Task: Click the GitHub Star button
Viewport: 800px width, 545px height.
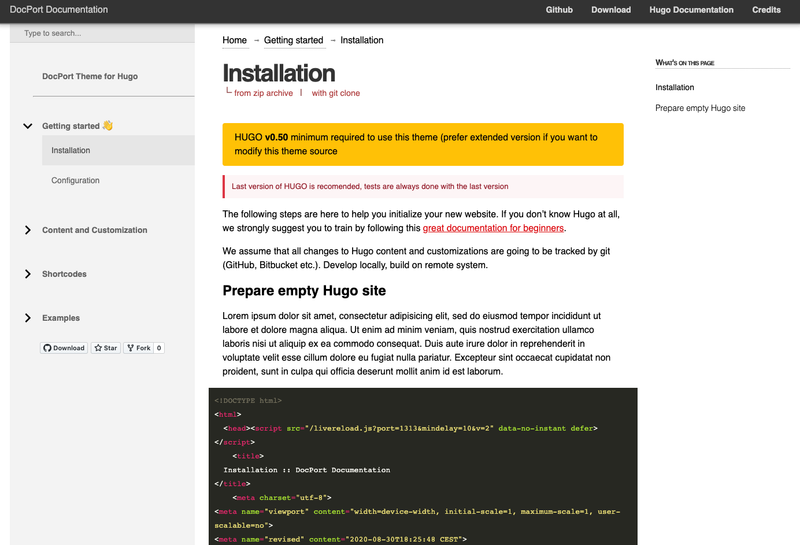Action: (x=106, y=348)
